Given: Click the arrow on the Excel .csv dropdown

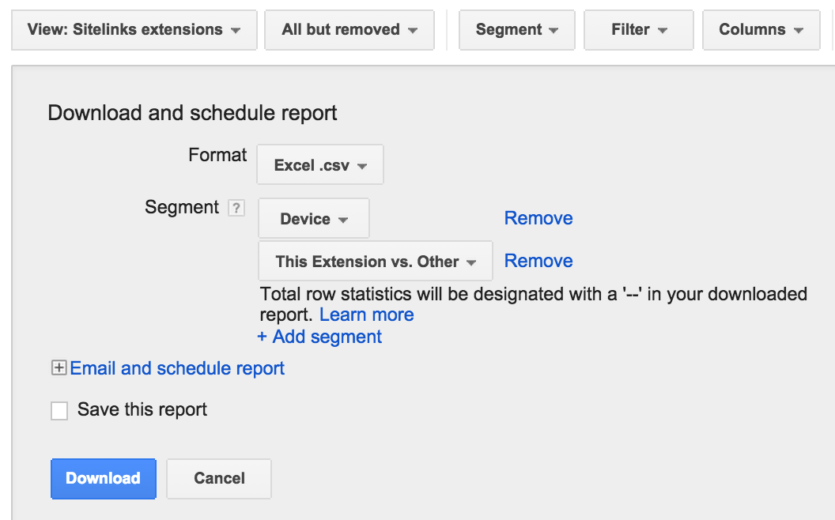Looking at the screenshot, I should [362, 166].
